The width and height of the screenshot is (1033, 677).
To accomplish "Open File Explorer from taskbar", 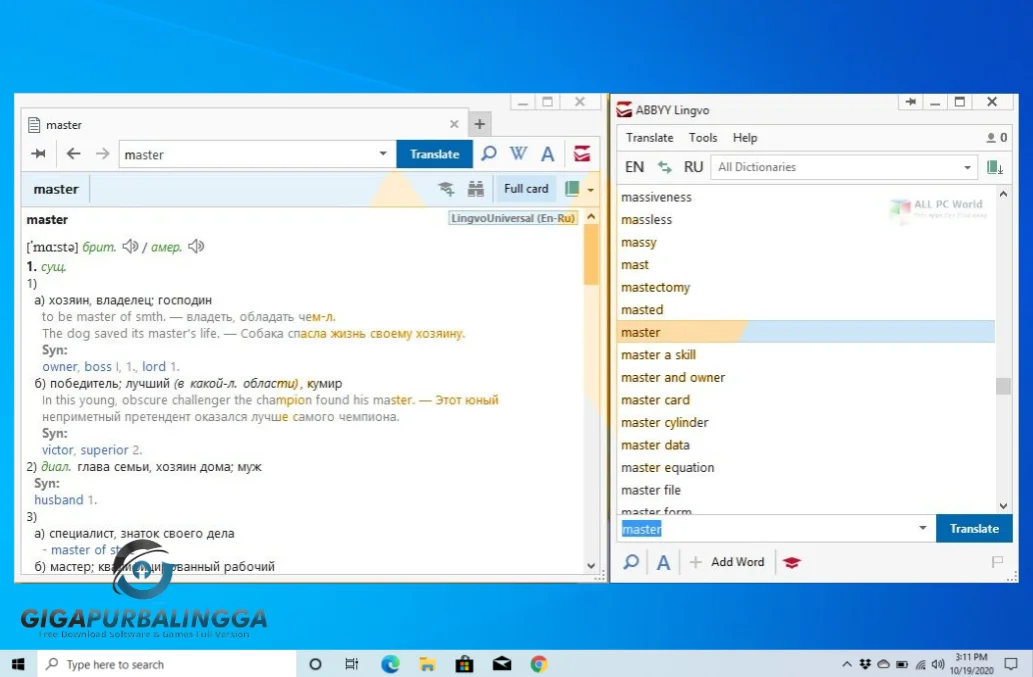I will pos(427,664).
